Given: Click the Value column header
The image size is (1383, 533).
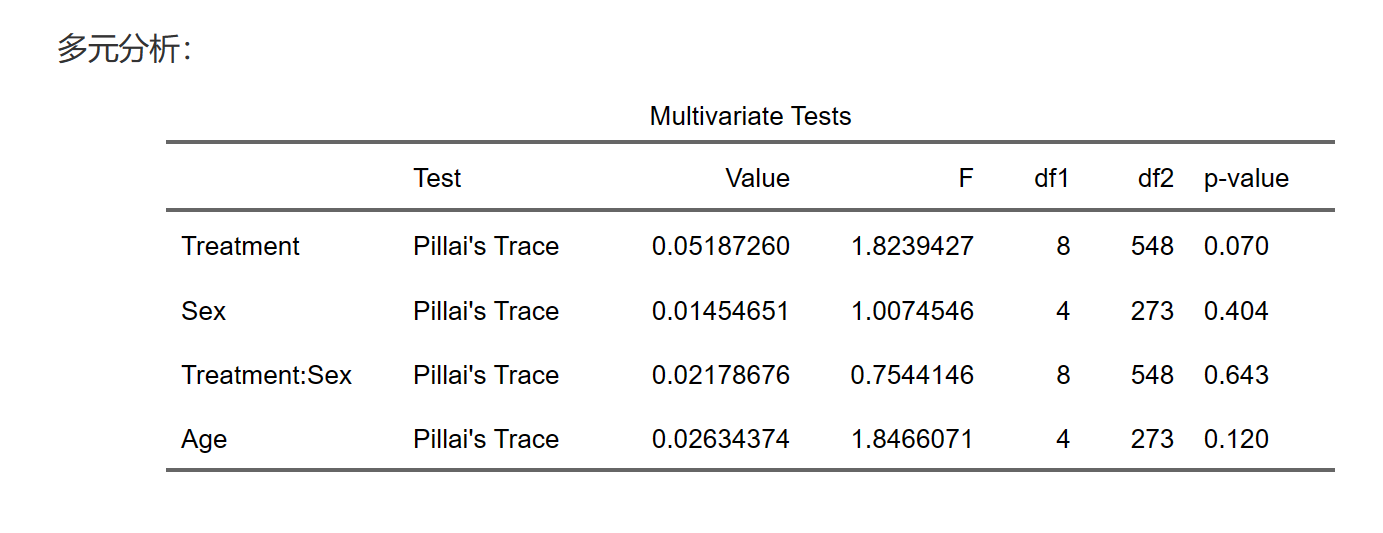Looking at the screenshot, I should coord(757,179).
